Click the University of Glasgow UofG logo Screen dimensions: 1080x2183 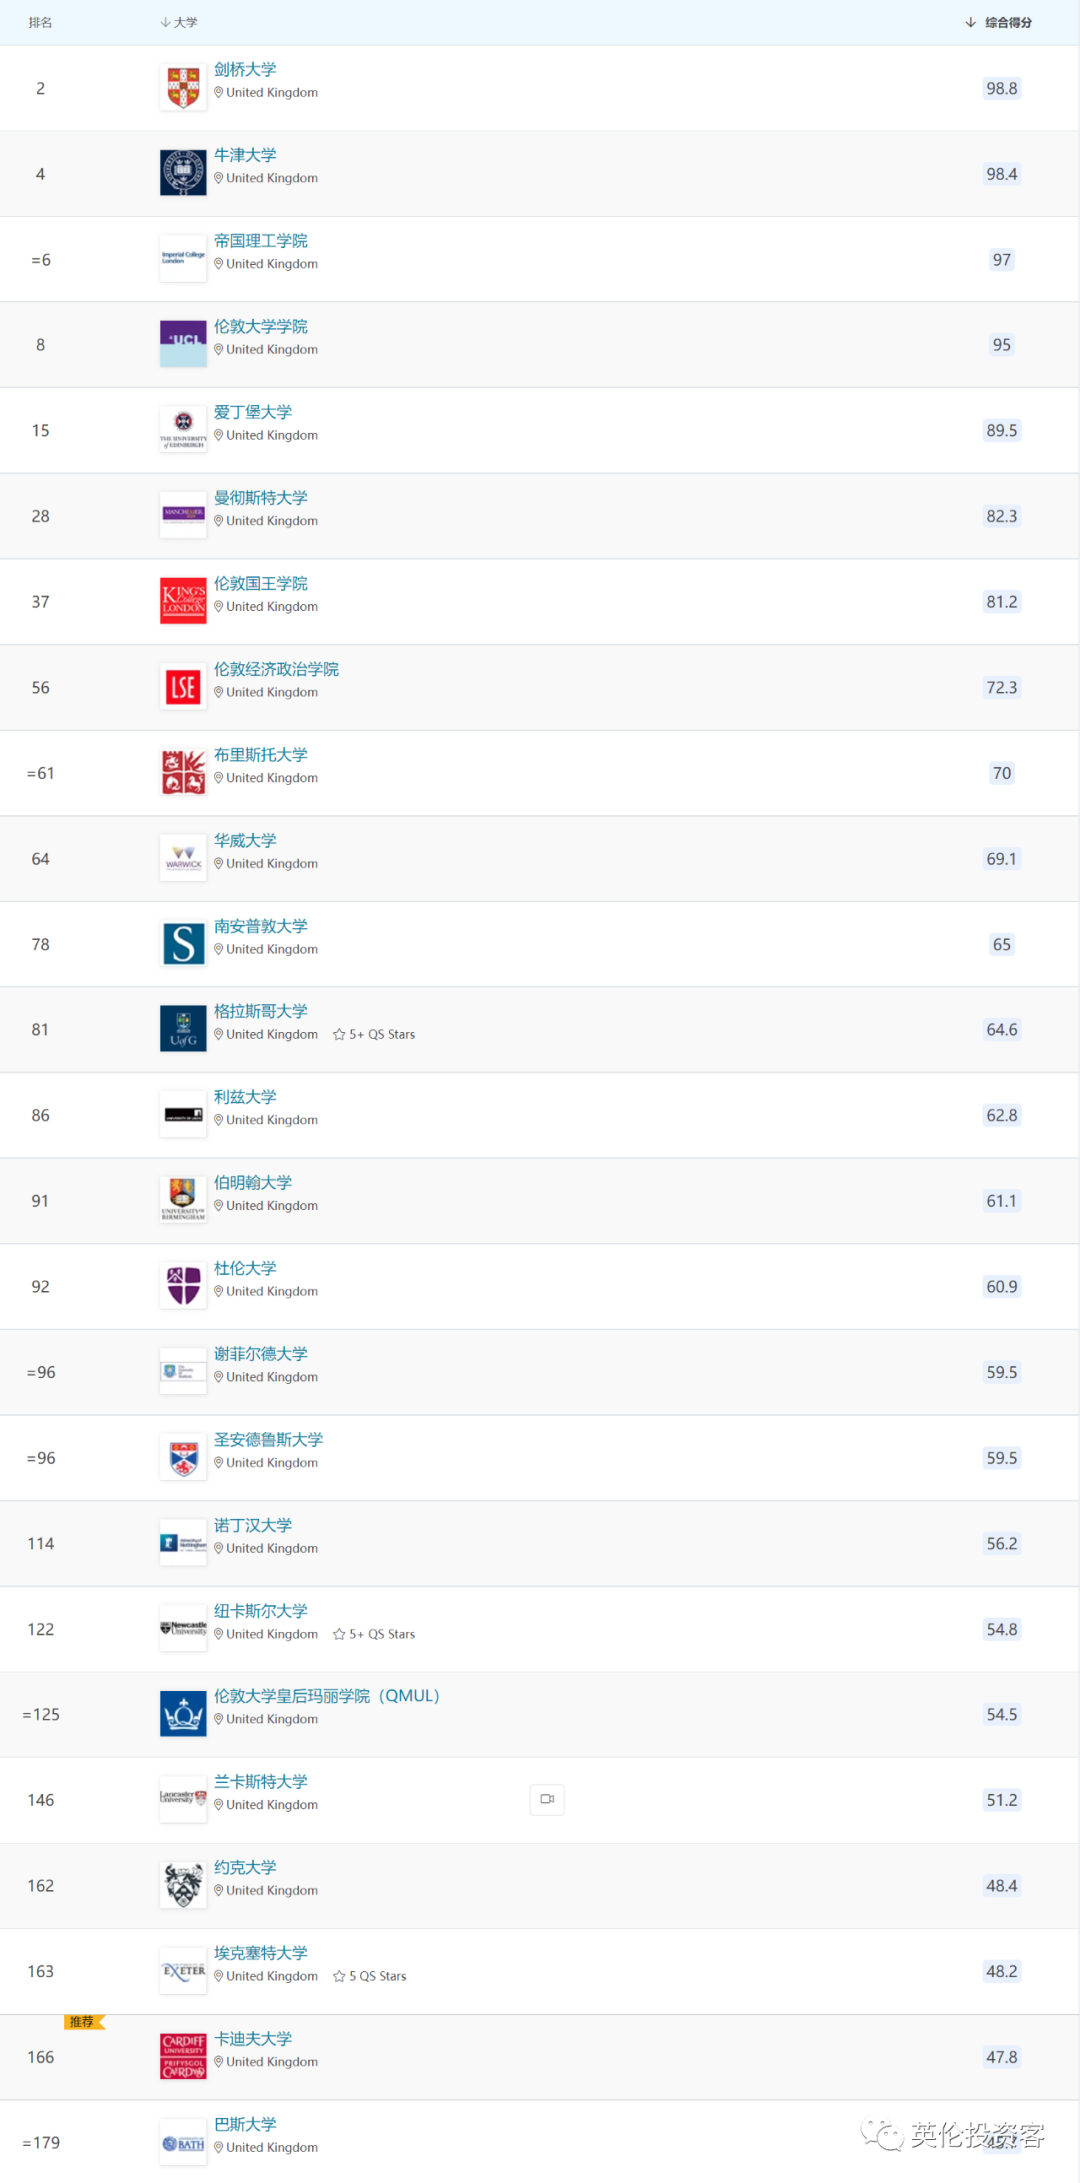point(183,1029)
